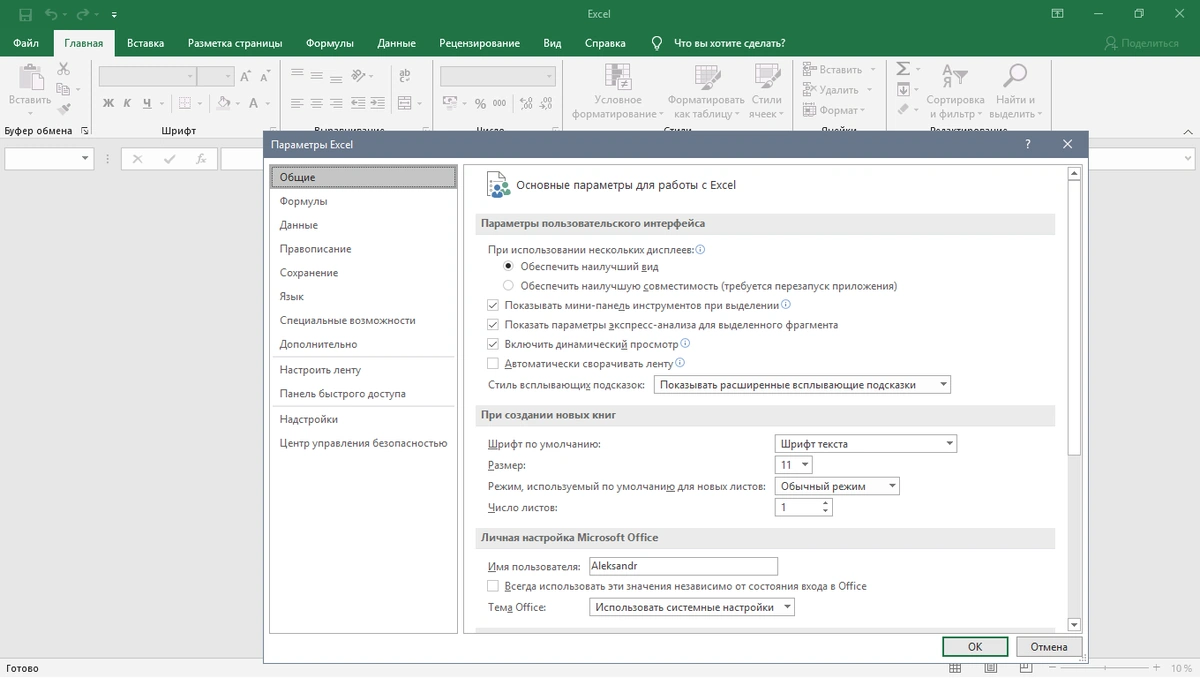Click the Merge Cells icon

[405, 103]
